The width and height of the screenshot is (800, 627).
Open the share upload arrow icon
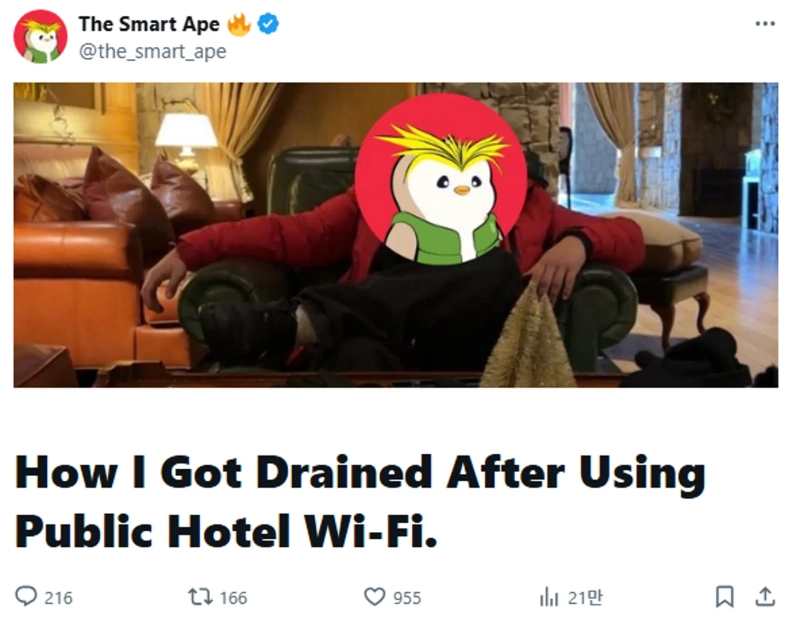[x=765, y=596]
